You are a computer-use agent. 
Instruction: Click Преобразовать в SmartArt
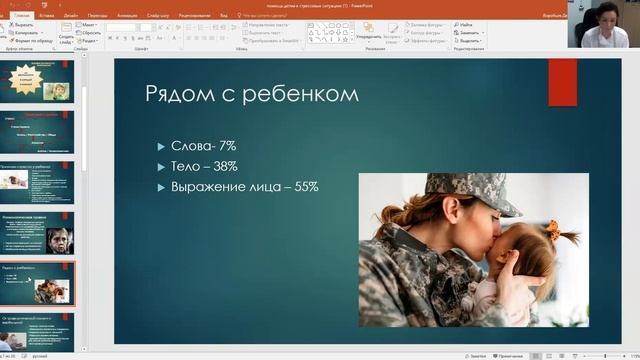[x=271, y=41]
